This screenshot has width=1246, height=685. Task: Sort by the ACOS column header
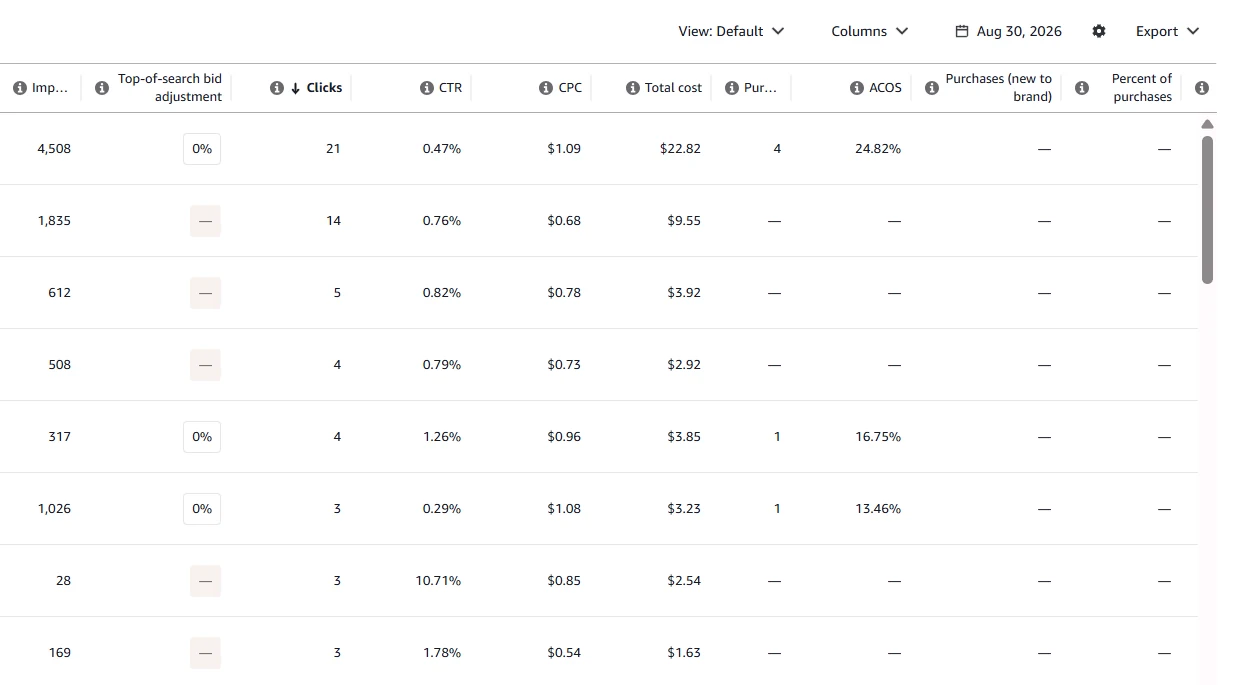pos(885,88)
